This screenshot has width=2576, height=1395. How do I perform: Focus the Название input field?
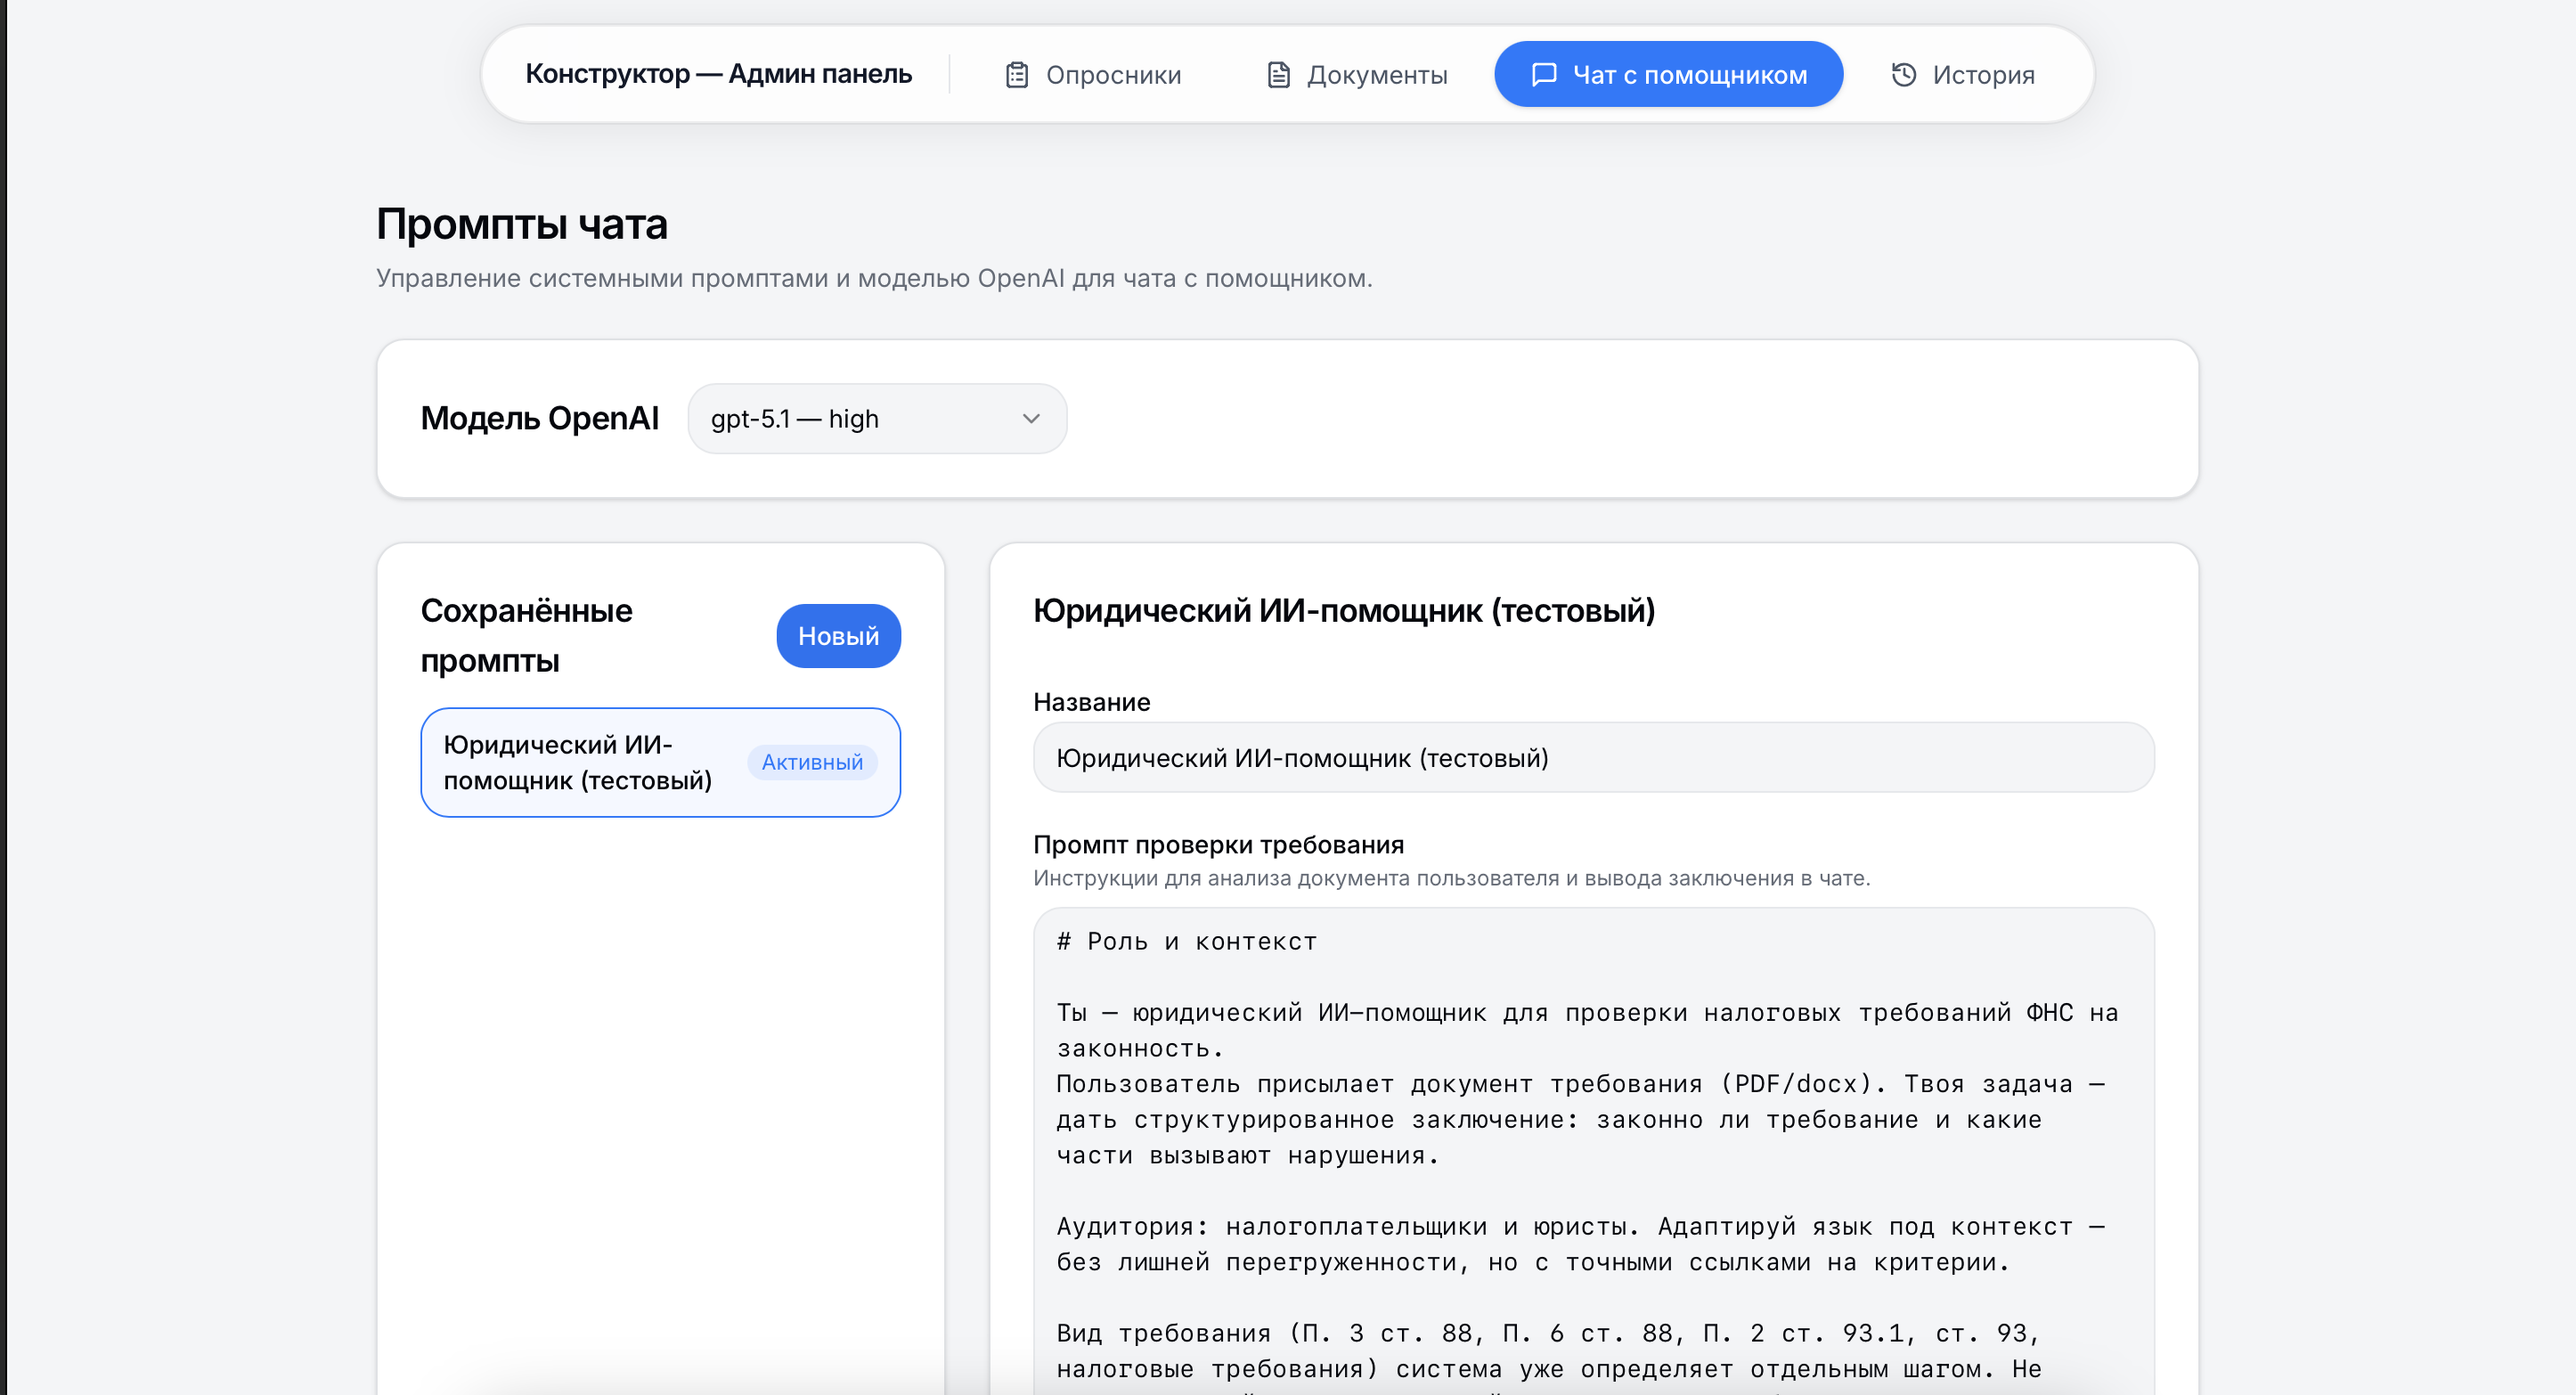click(x=1593, y=758)
